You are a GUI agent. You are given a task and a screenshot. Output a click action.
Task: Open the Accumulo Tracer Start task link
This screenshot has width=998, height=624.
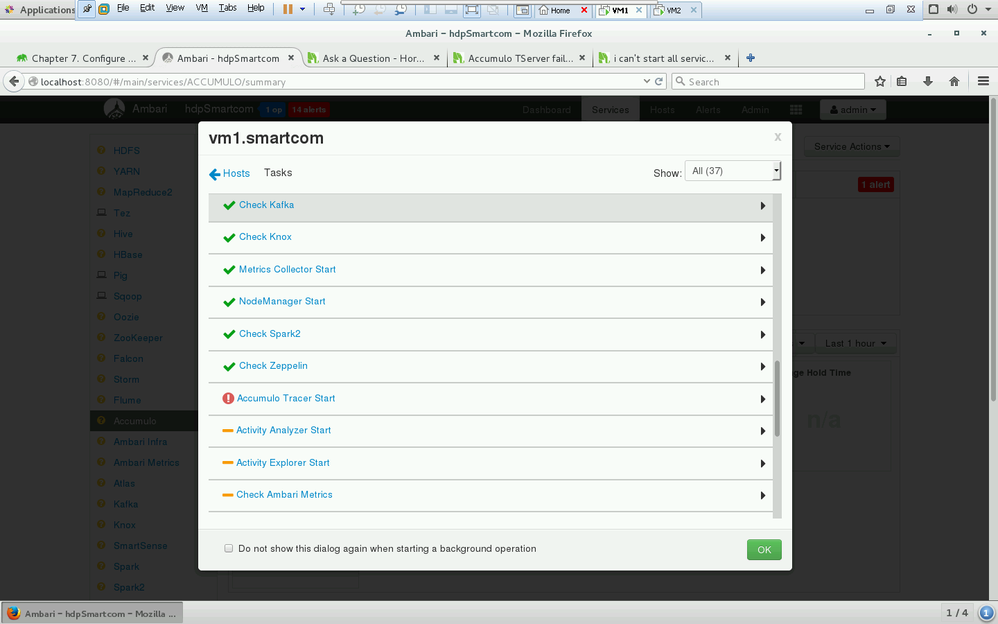click(286, 398)
